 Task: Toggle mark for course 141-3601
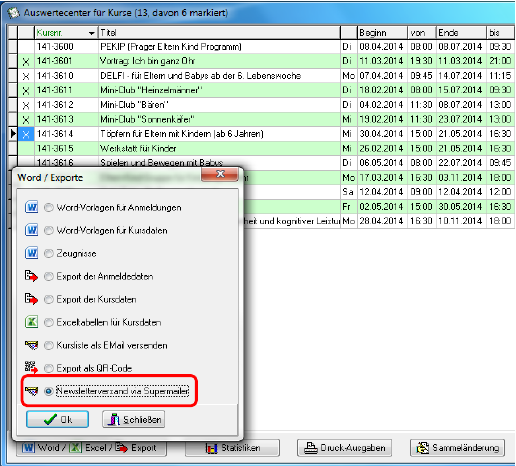click(x=26, y=61)
